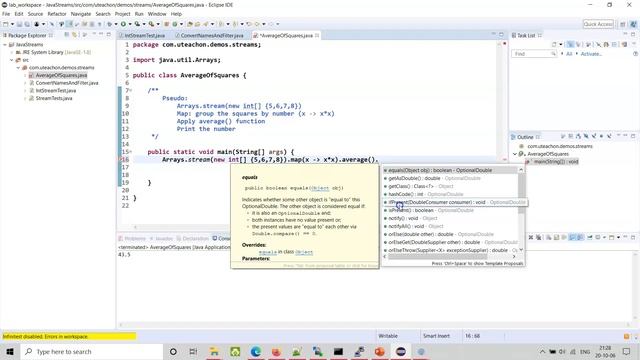Screen dimensions: 640x360
Task: Select StreamTests.java in Package Explorer
Action: (x=54, y=98)
